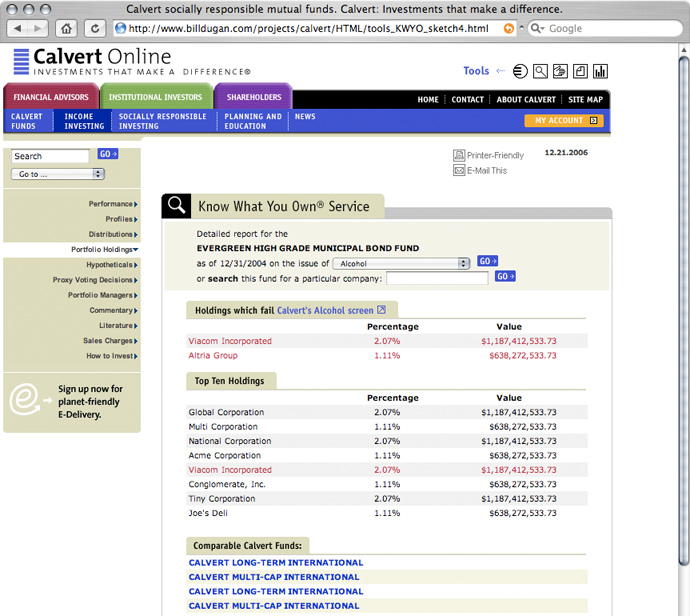Open the Institutional Investors tab
Screen dimensions: 690x616
155,97
